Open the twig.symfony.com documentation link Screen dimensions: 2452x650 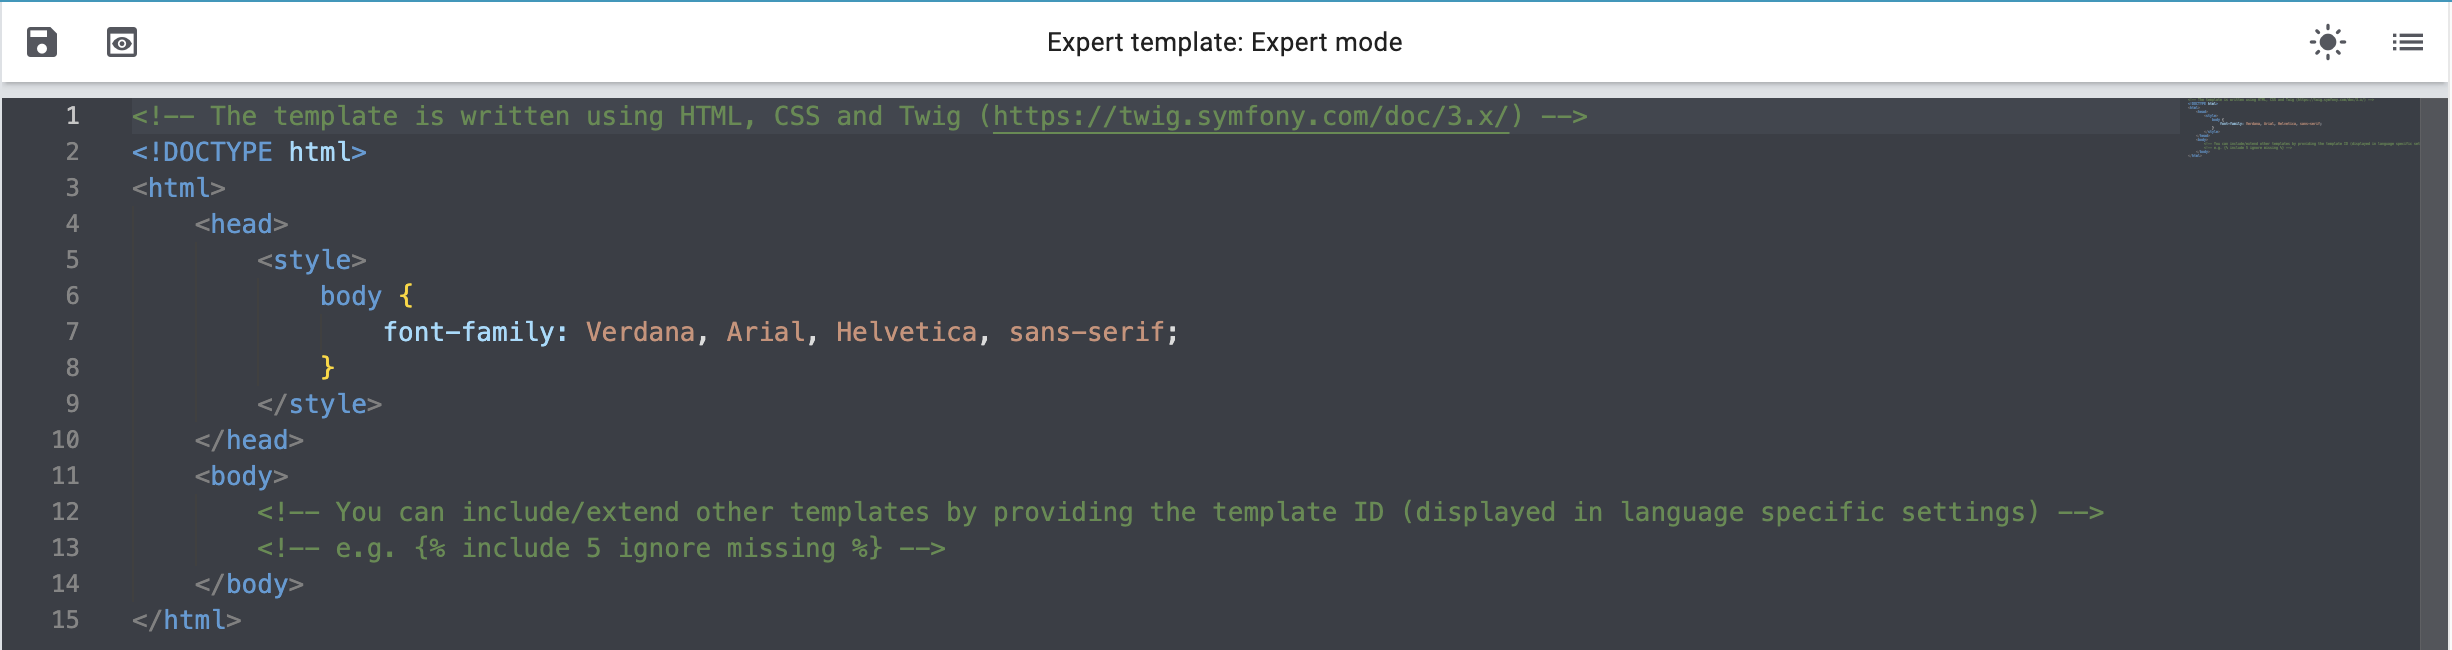pyautogui.click(x=1250, y=116)
